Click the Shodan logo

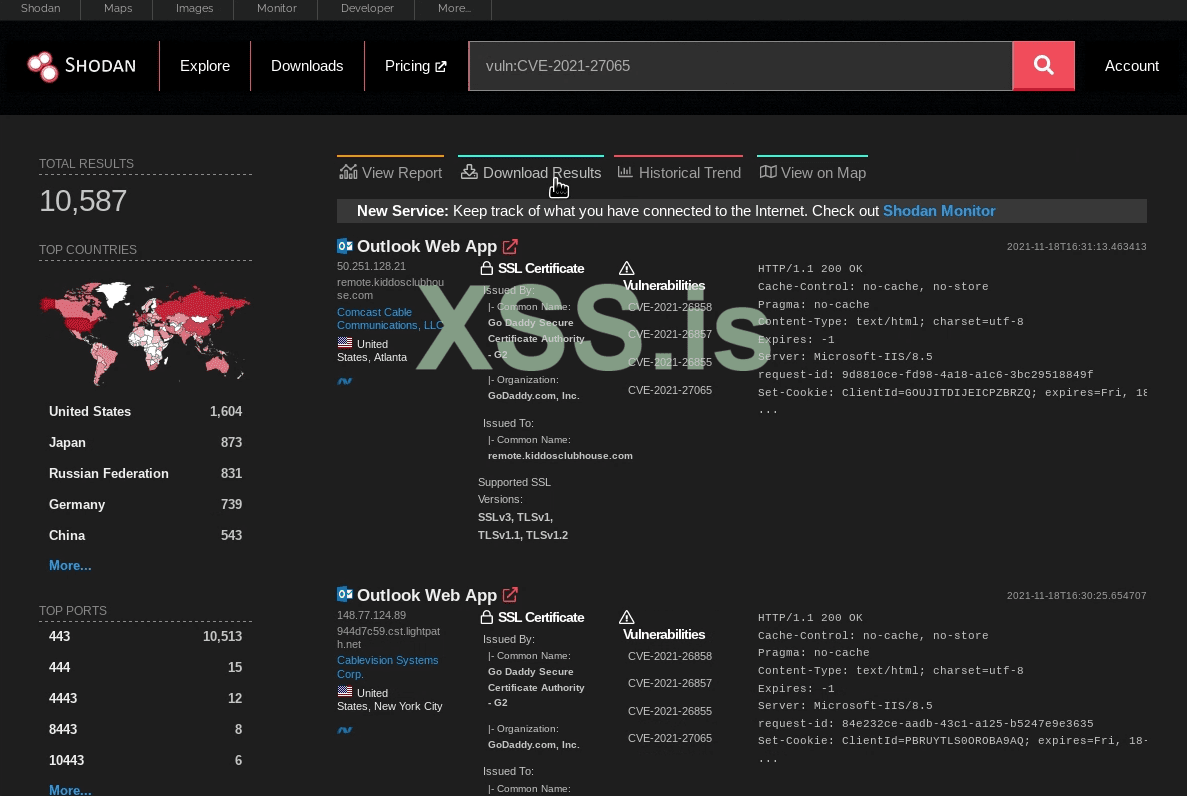(82, 66)
